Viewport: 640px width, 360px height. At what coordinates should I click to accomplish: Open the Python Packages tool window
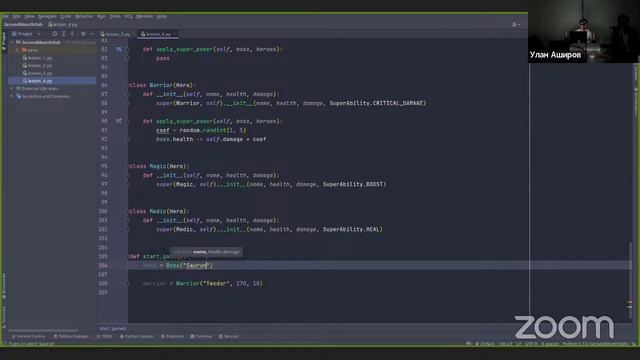pos(71,337)
